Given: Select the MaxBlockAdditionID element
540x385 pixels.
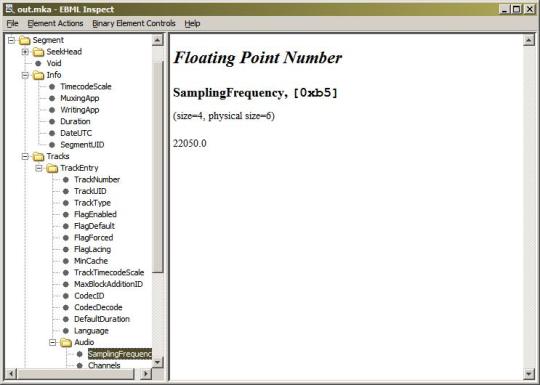Looking at the screenshot, I should point(108,284).
